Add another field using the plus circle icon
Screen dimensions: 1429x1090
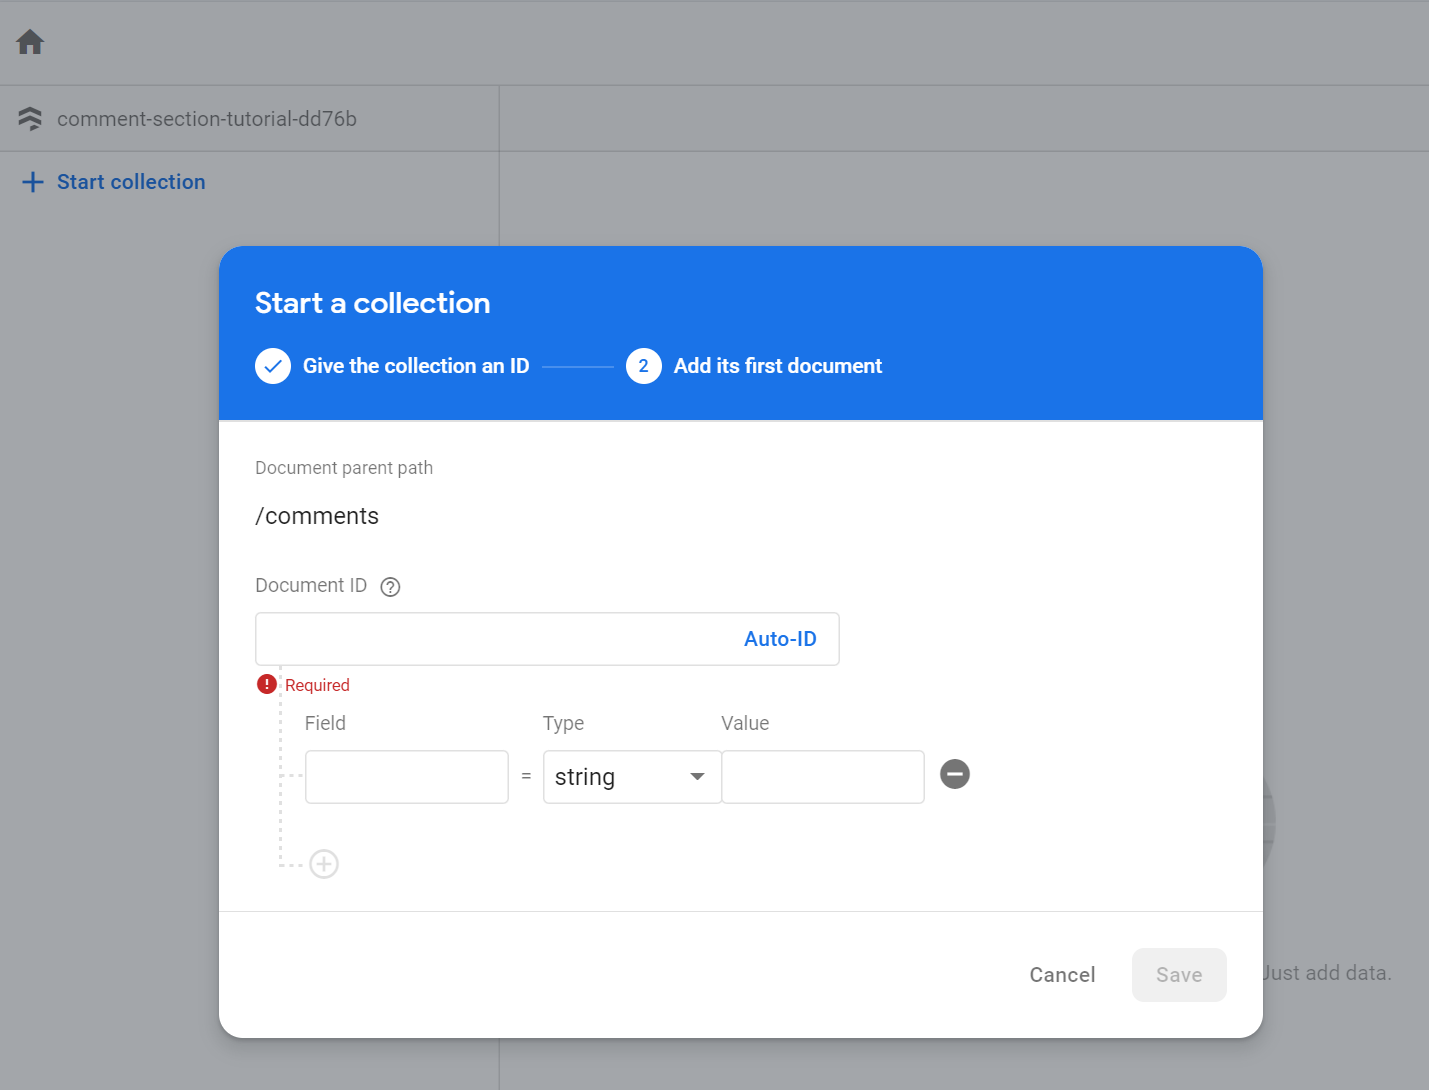323,863
